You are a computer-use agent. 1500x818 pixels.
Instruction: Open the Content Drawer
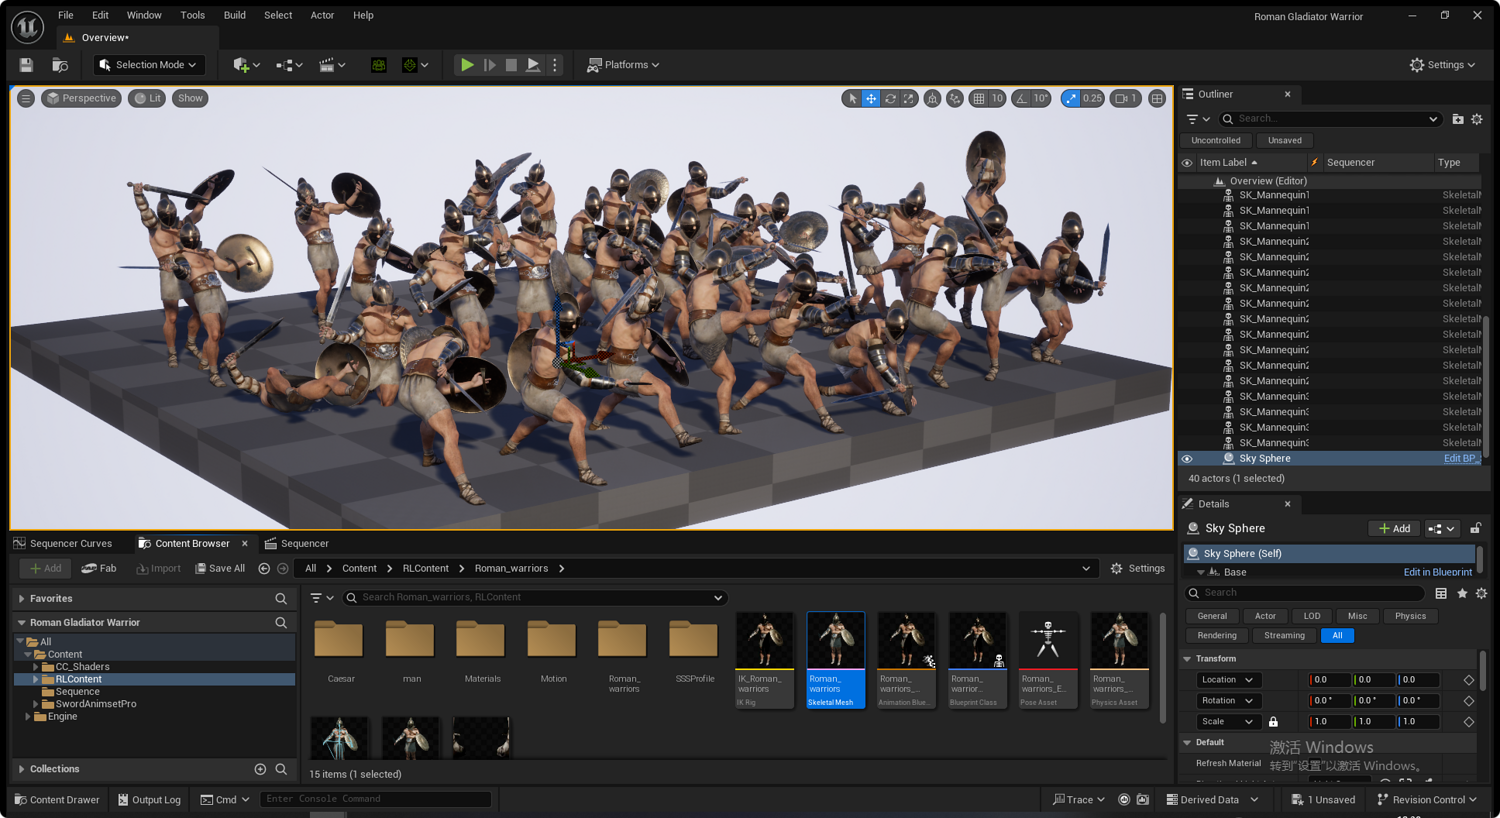57,800
